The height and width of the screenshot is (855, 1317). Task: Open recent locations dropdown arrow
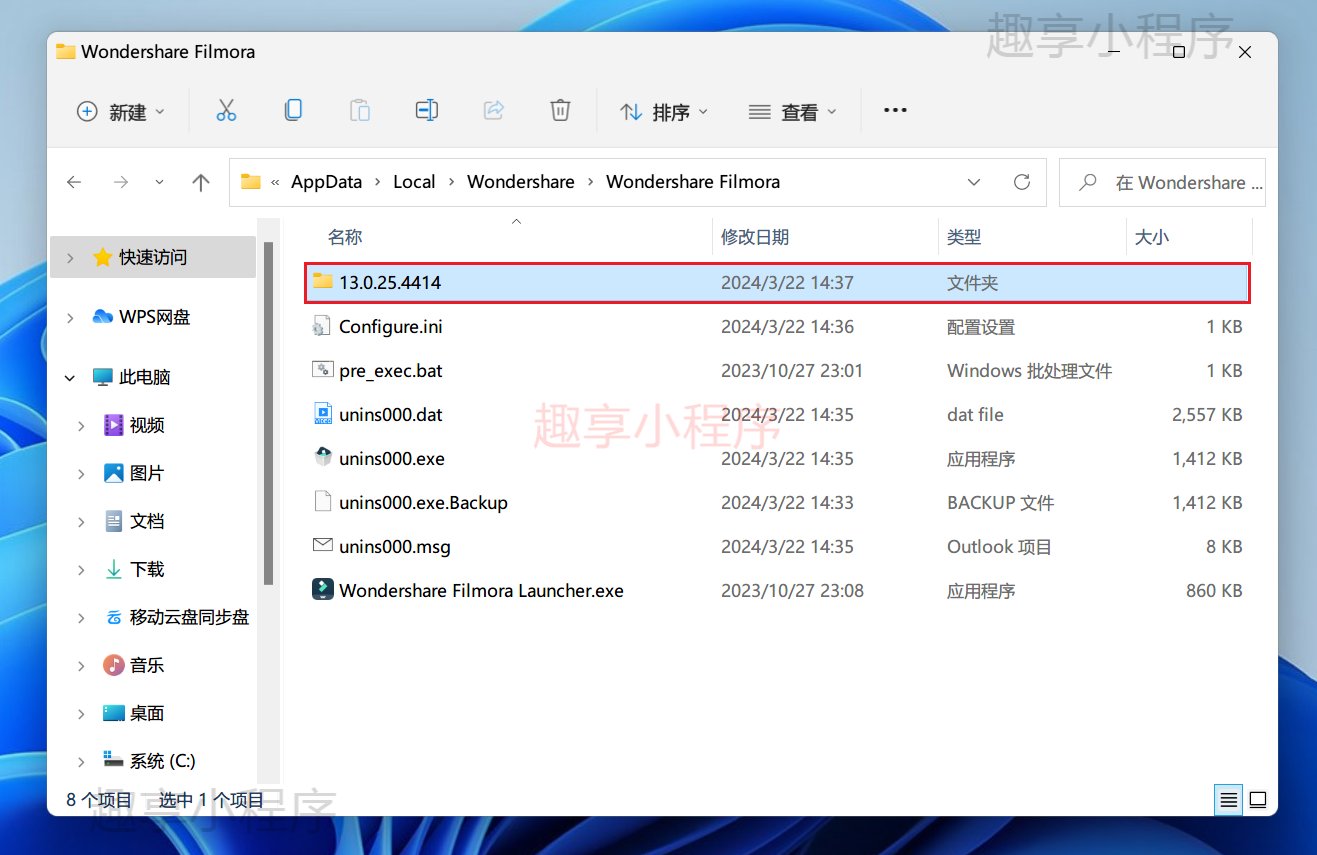tap(159, 182)
